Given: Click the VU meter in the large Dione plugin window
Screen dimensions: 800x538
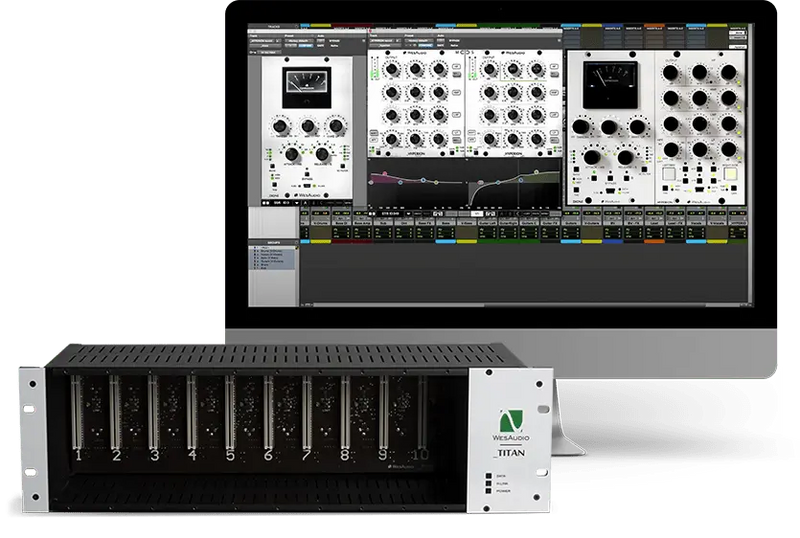Looking at the screenshot, I should 610,85.
